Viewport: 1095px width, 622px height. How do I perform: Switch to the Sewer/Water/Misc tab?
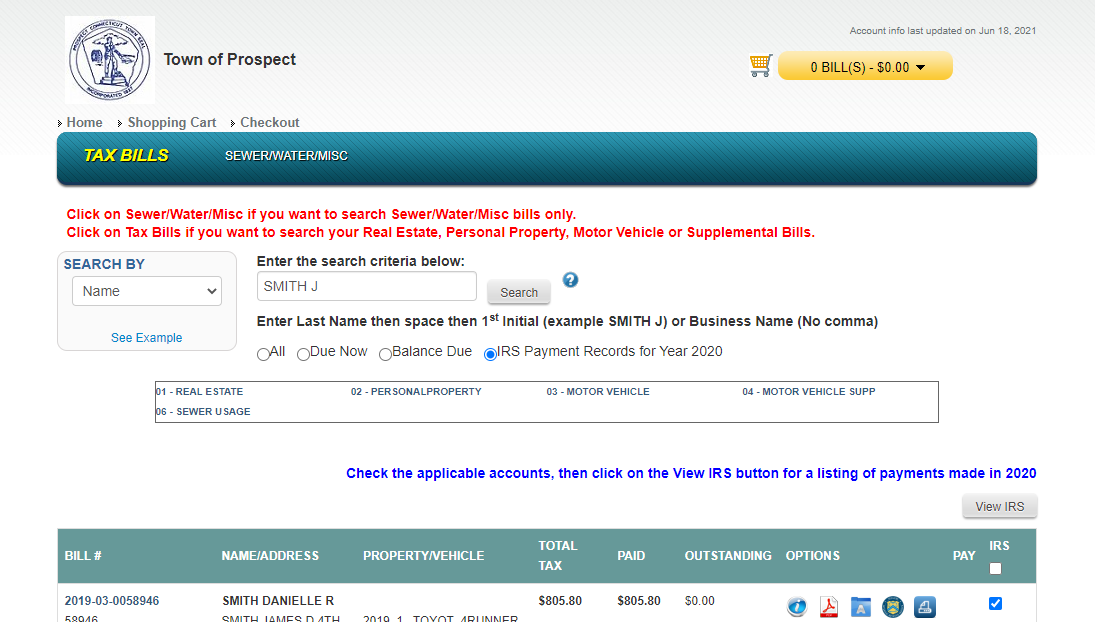(x=286, y=156)
